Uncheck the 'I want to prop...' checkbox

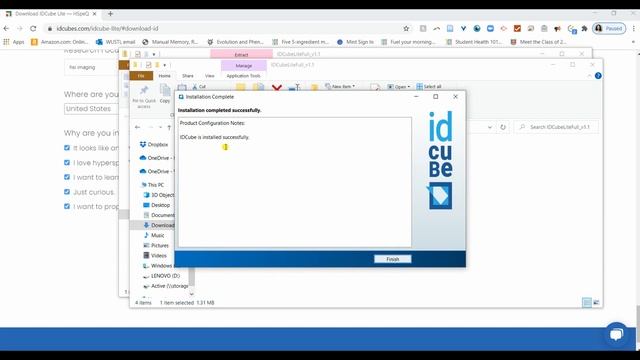pyautogui.click(x=67, y=207)
